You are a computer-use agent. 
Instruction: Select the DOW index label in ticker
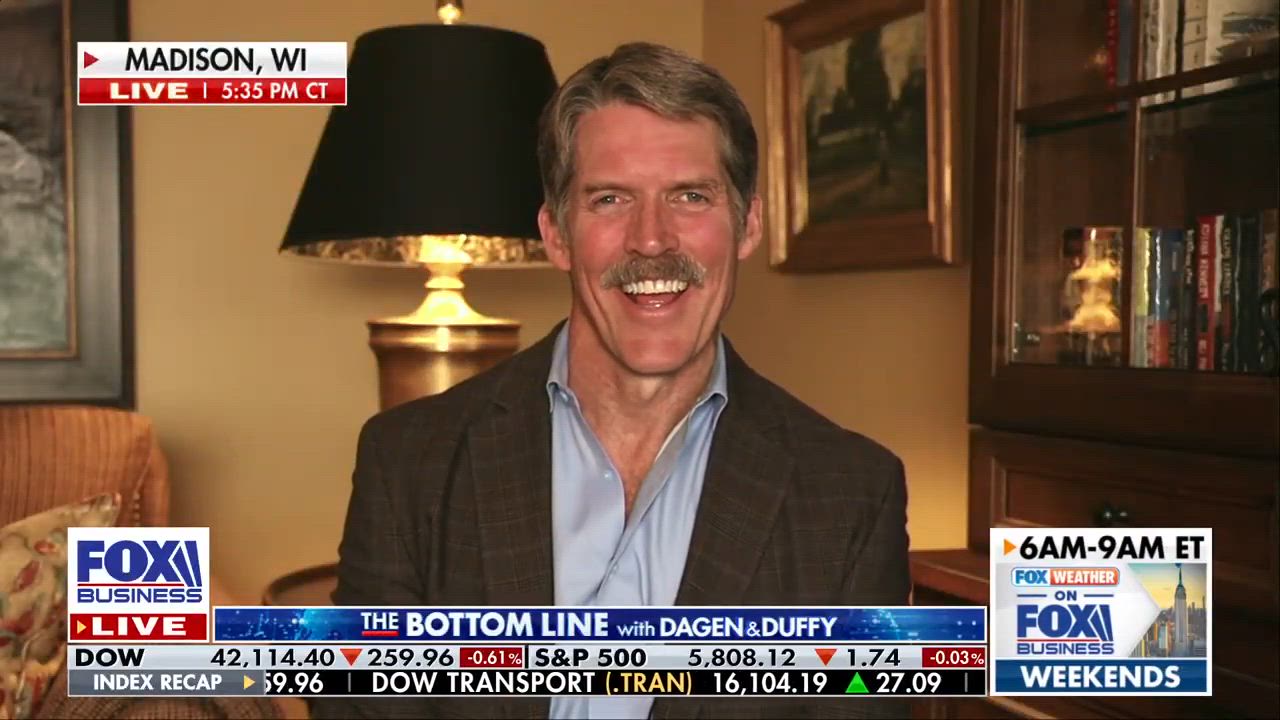click(x=109, y=658)
